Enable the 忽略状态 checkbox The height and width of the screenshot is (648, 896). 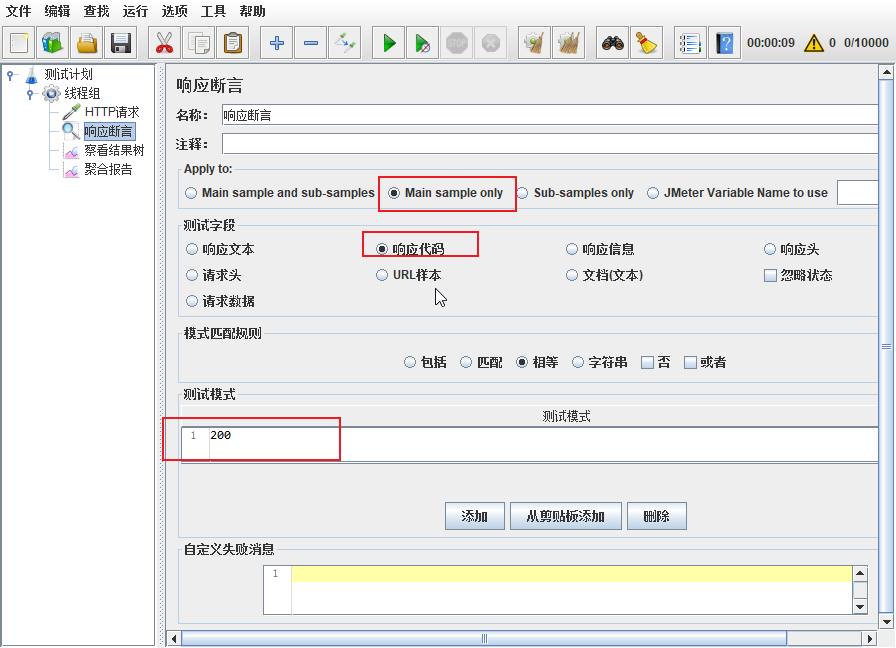[x=770, y=275]
